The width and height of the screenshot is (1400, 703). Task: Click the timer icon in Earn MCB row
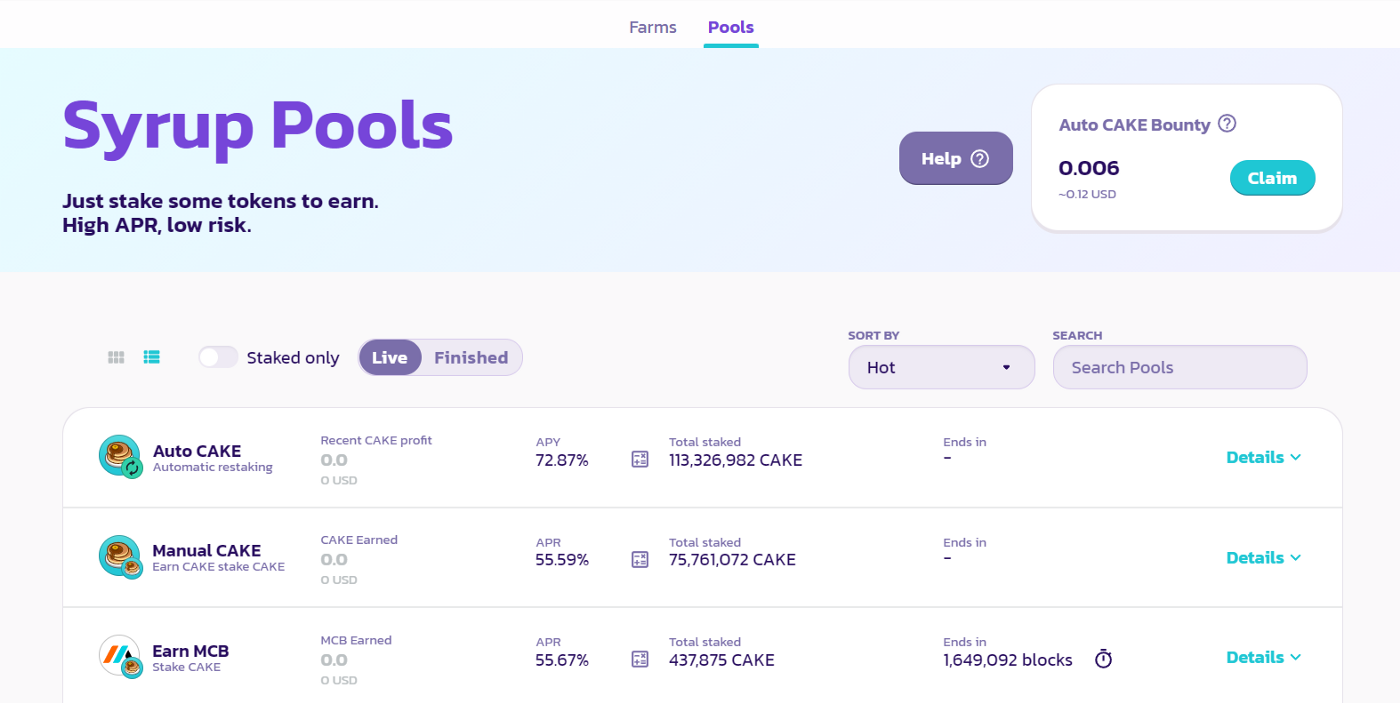pyautogui.click(x=1103, y=659)
